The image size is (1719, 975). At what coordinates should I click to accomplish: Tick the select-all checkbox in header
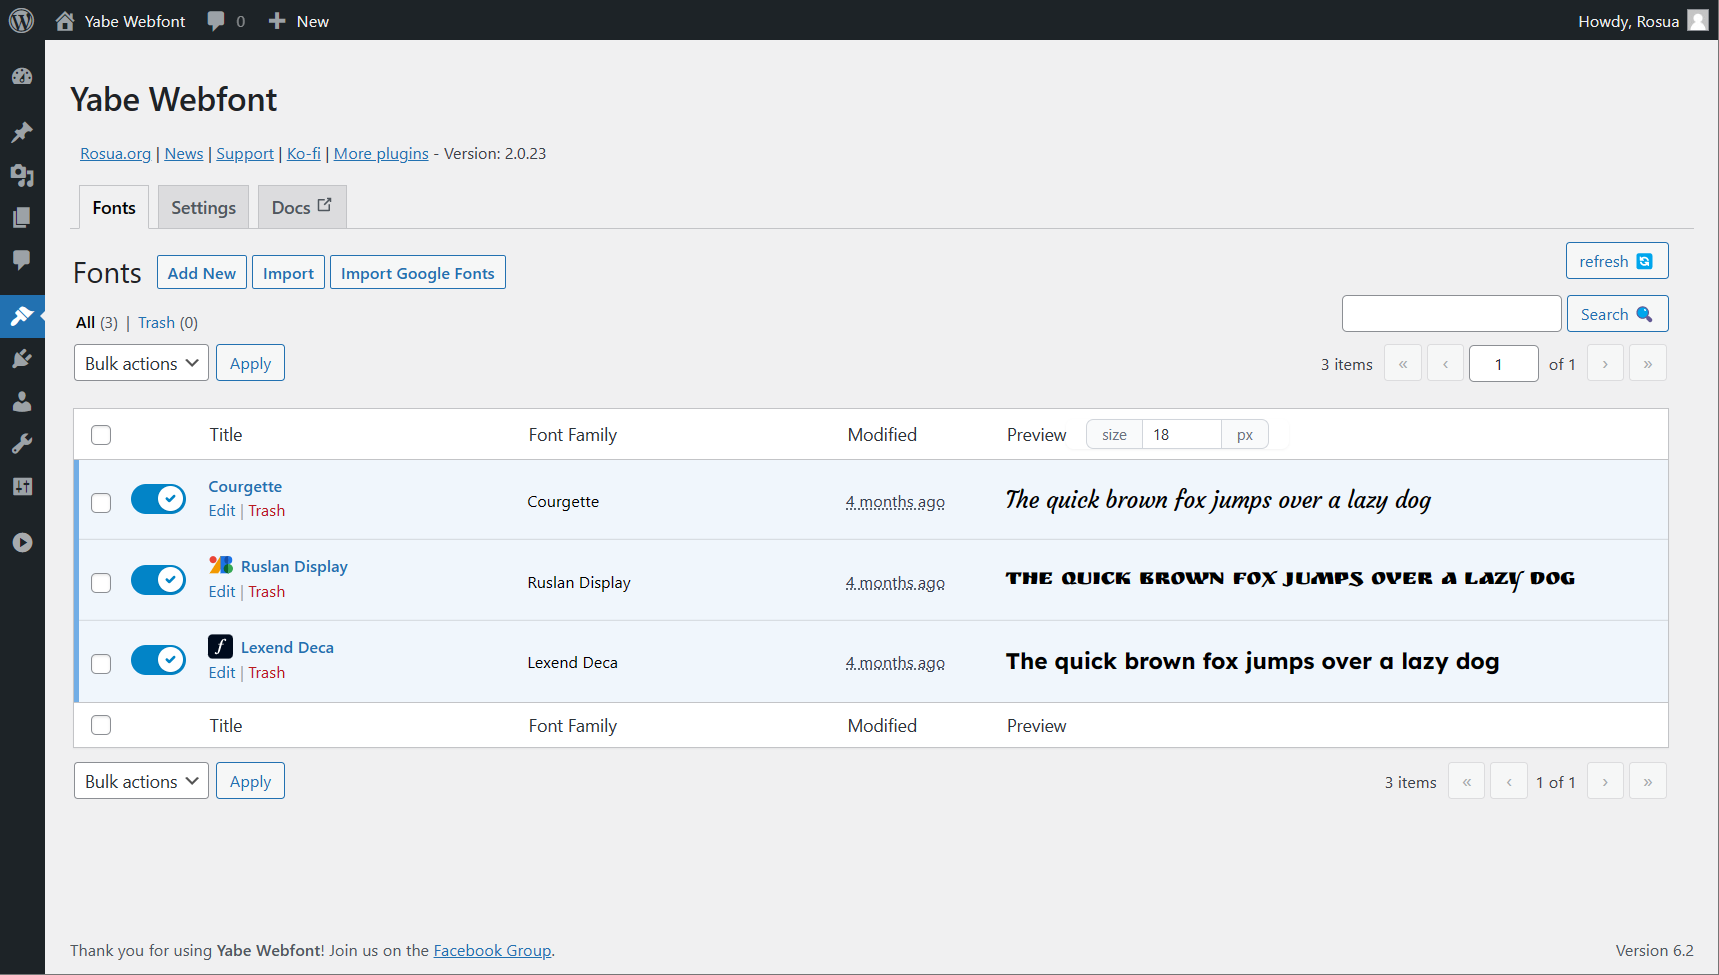click(101, 435)
